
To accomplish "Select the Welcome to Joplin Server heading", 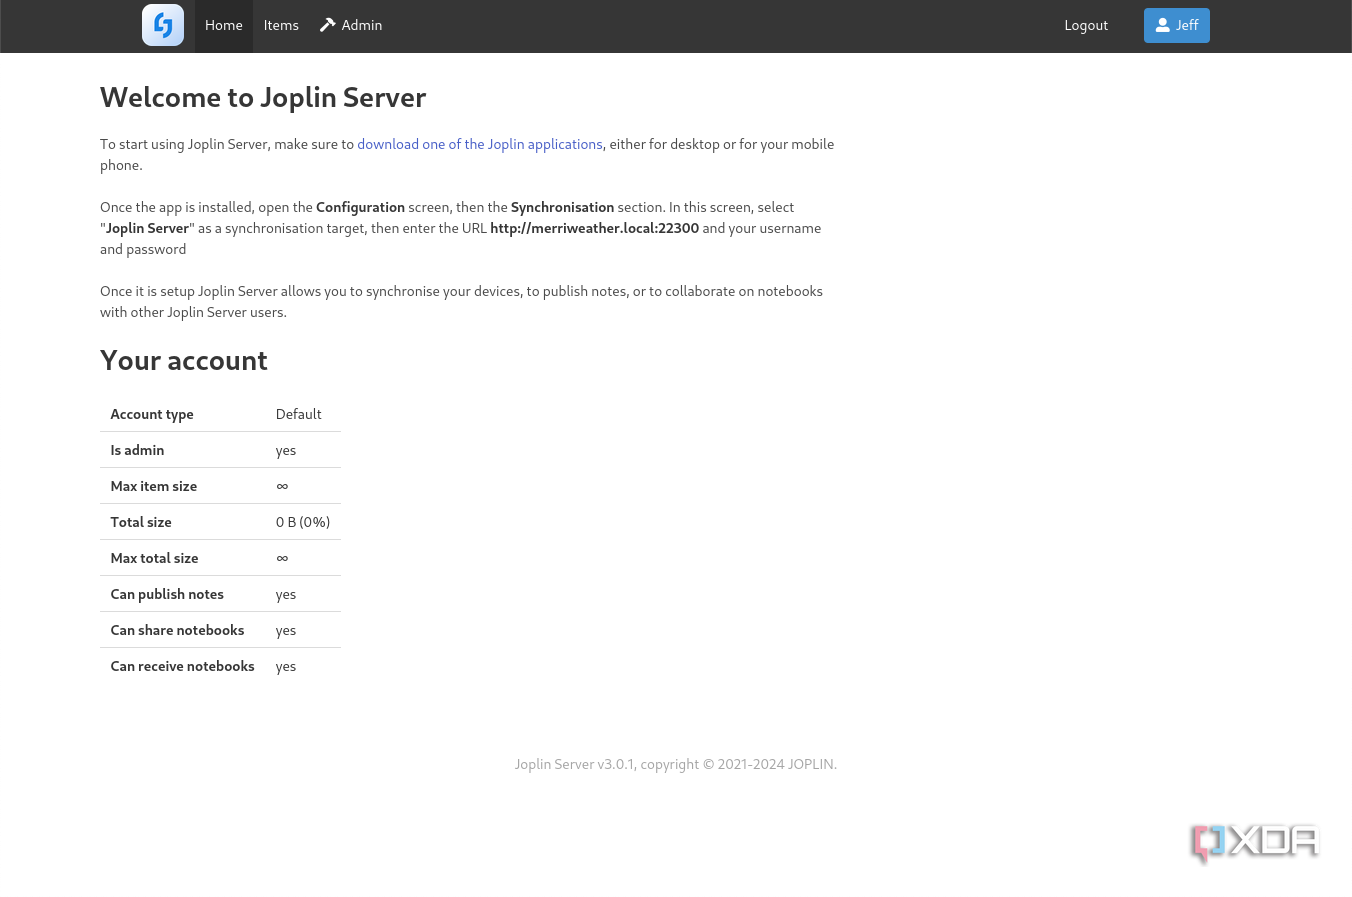I will pos(263,97).
